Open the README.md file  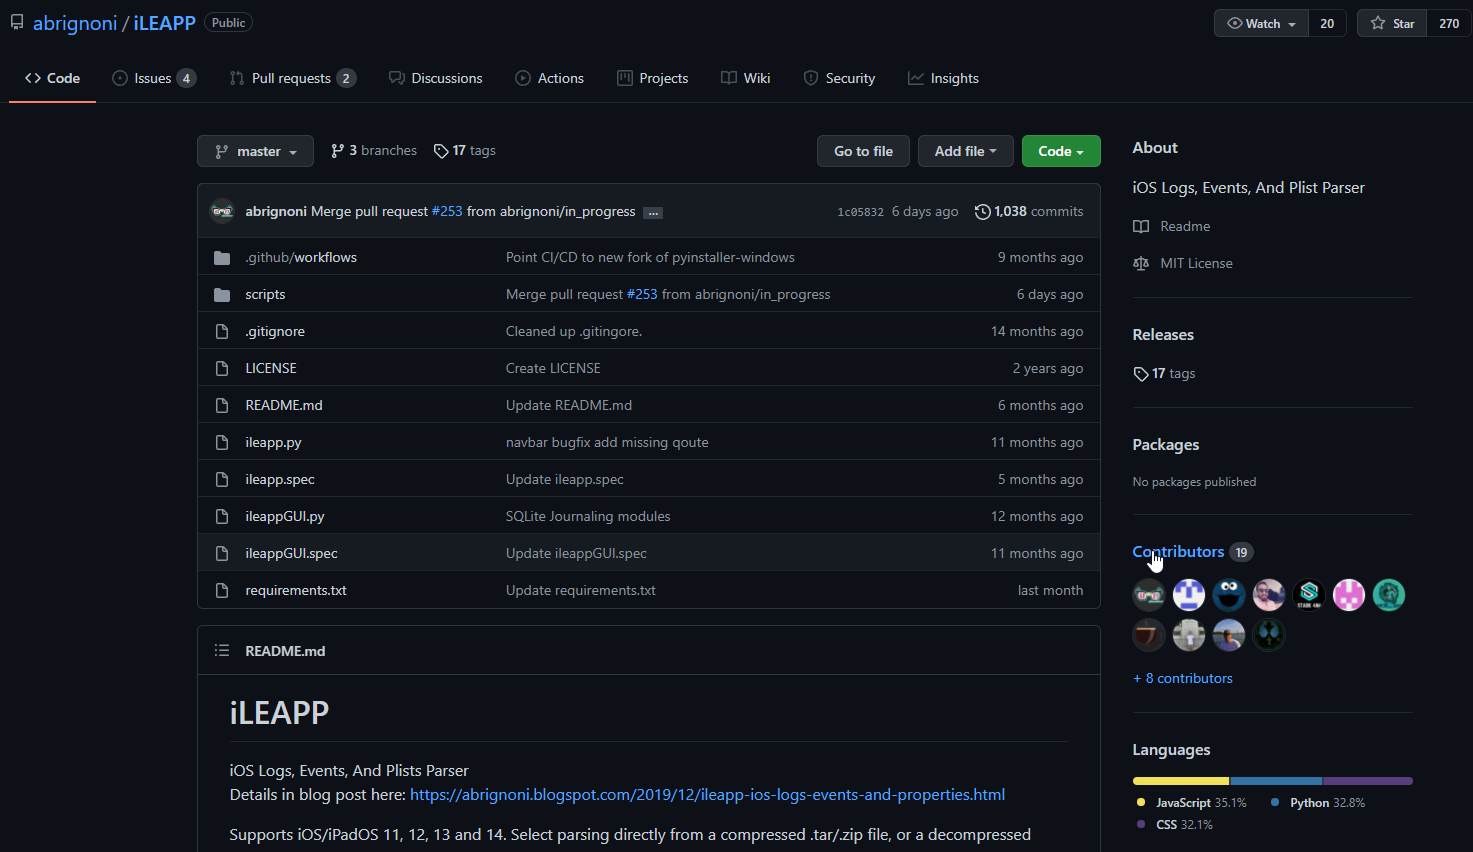click(284, 405)
